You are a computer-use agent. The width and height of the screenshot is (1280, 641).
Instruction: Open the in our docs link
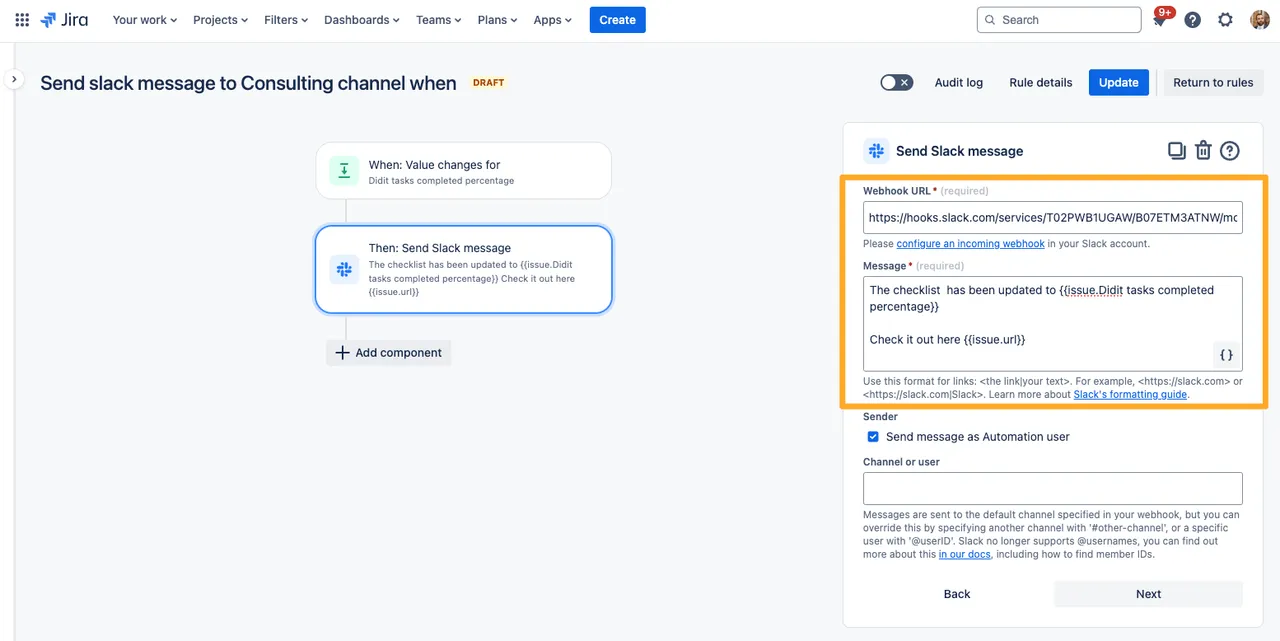click(964, 555)
